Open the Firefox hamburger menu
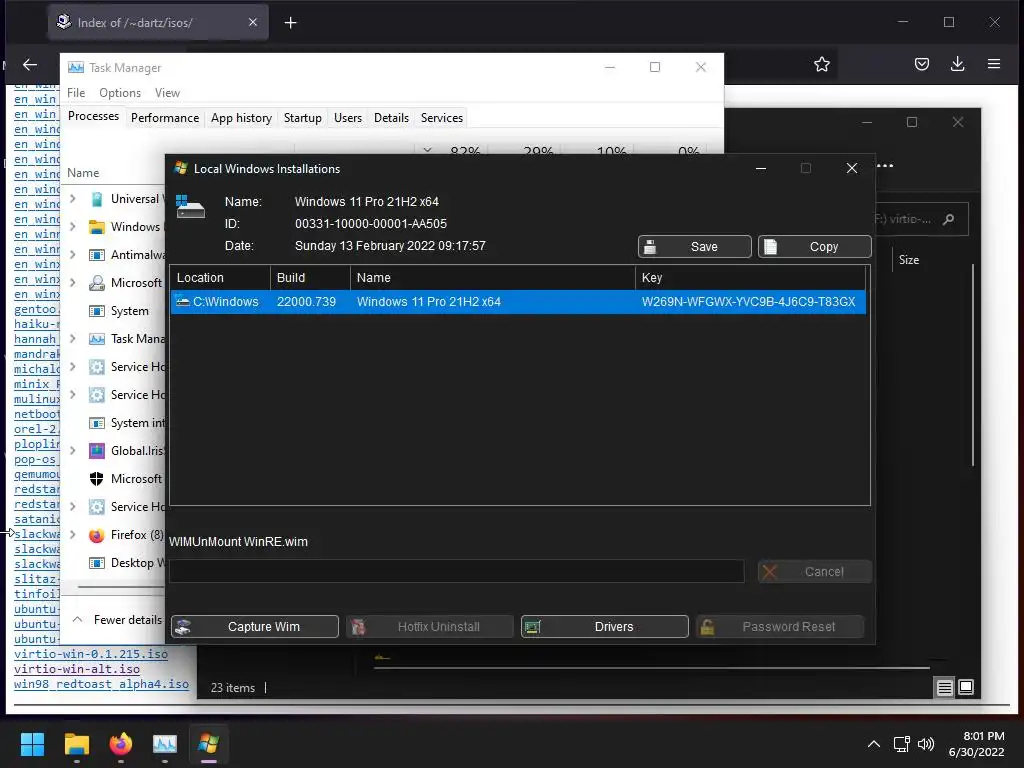The height and width of the screenshot is (768, 1024). point(994,64)
